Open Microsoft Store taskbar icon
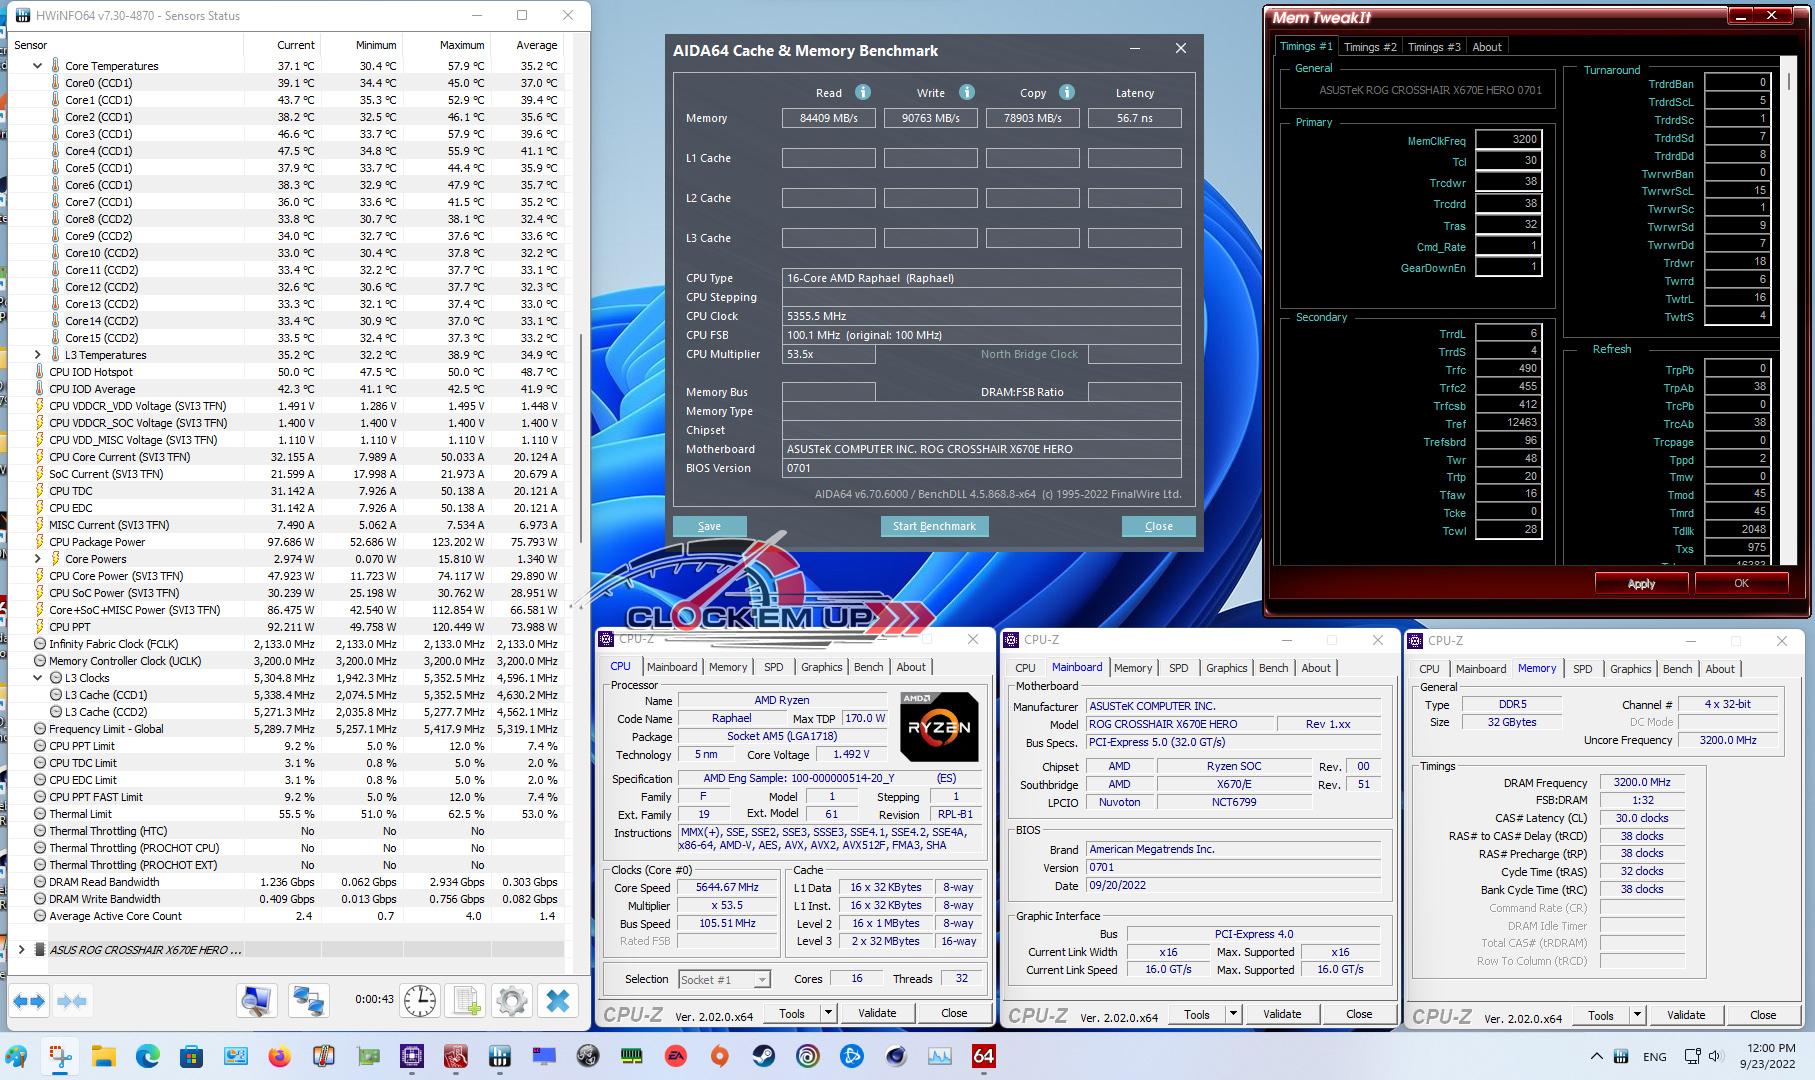This screenshot has width=1815, height=1080. tap(192, 1056)
